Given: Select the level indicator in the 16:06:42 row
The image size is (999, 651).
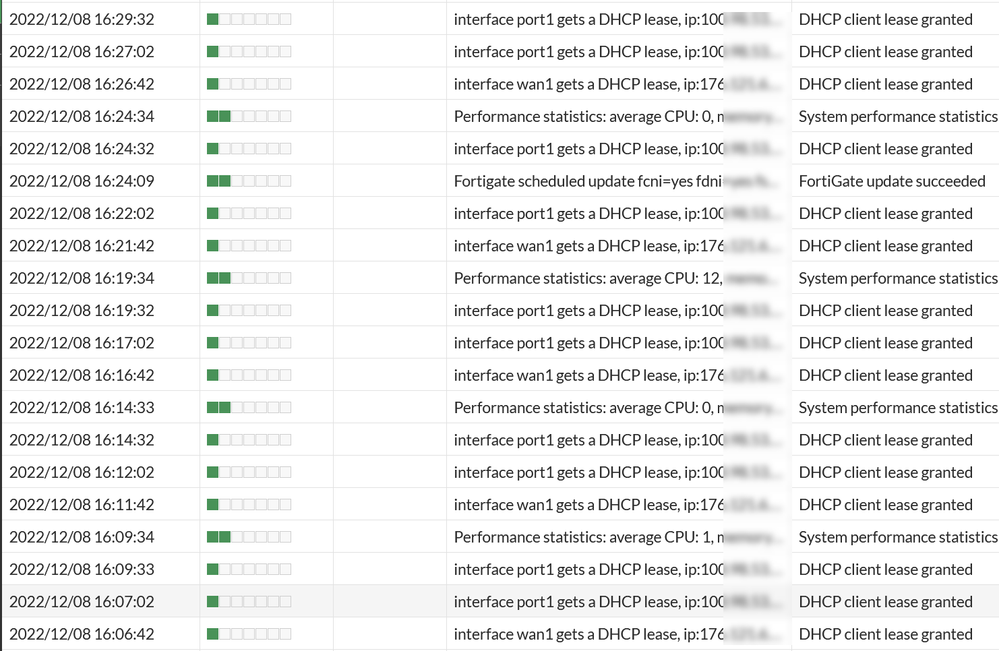Looking at the screenshot, I should (249, 634).
